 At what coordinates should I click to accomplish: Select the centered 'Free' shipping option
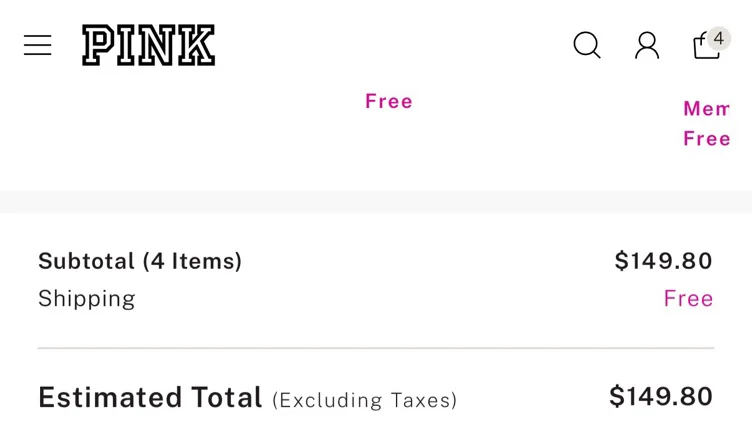(388, 101)
